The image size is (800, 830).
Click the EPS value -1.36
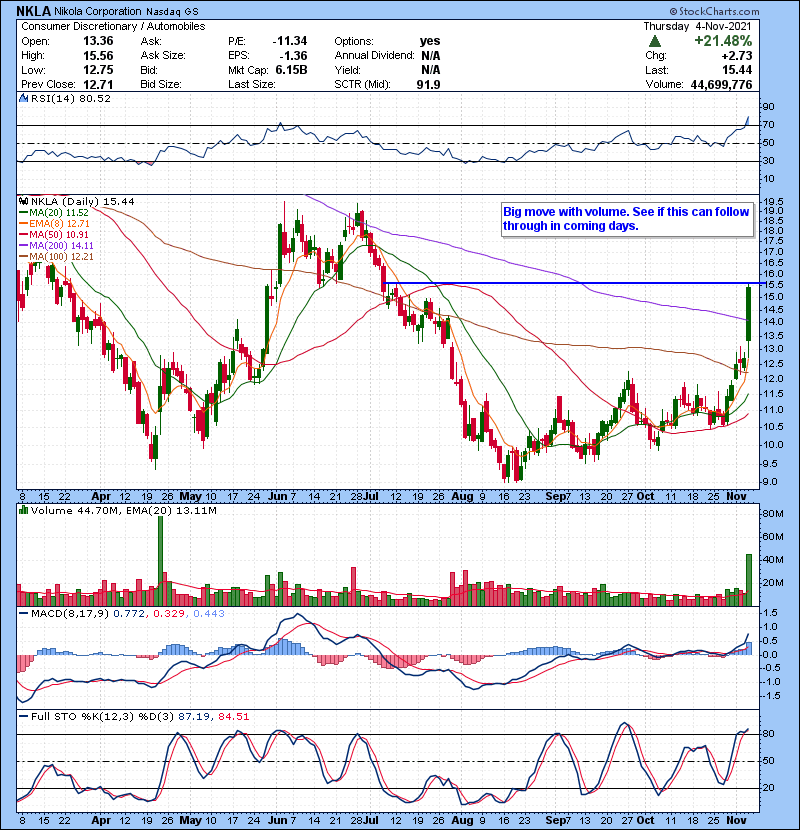tap(293, 56)
